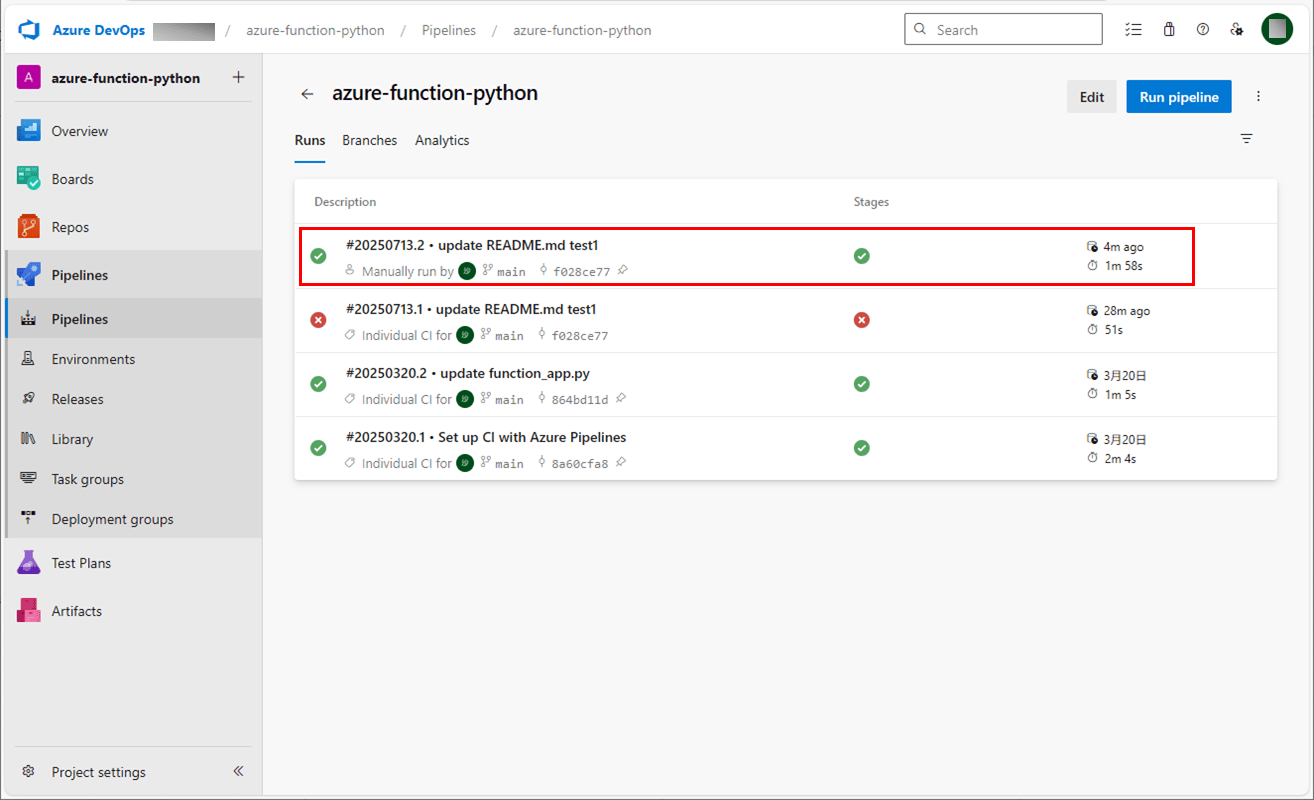Click the user profile avatar at top right
The height and width of the screenshot is (800, 1314).
[1277, 29]
